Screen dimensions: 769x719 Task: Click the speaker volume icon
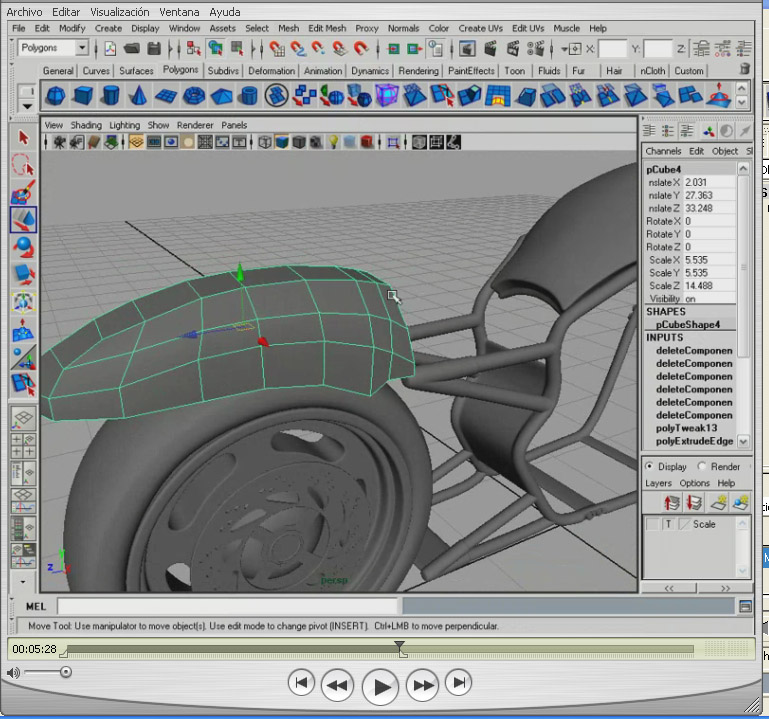13,672
